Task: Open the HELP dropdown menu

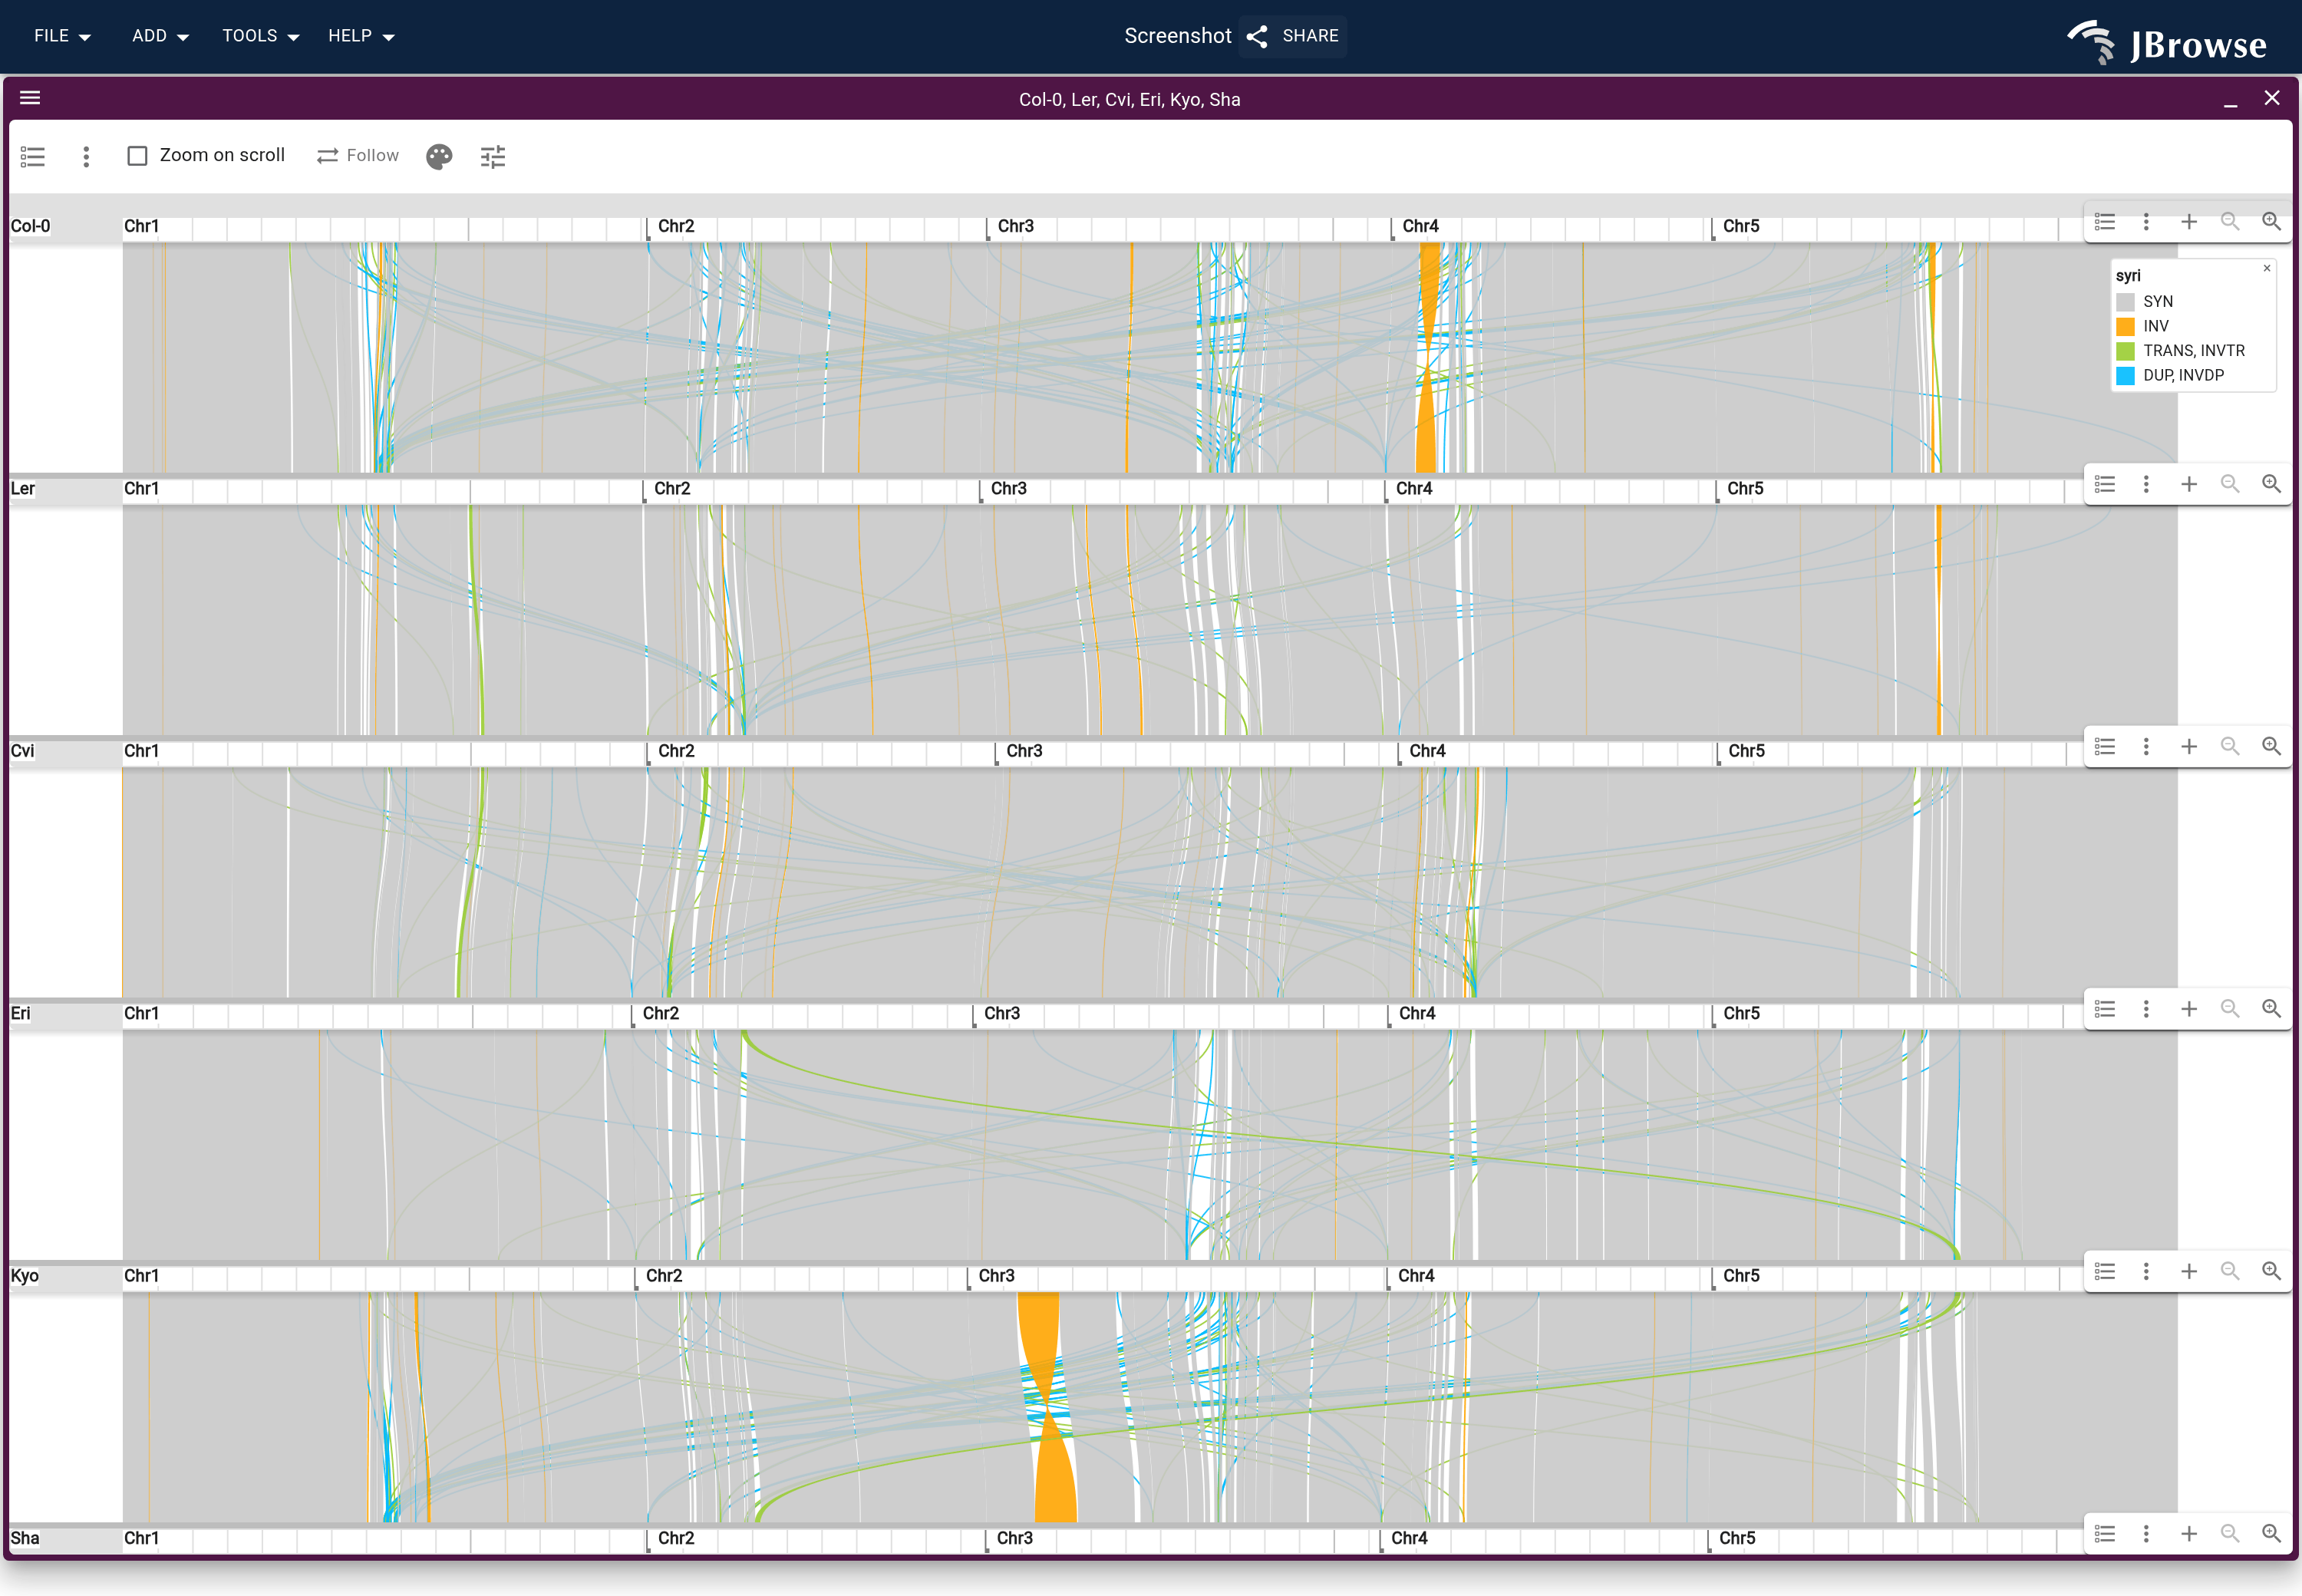Action: pos(361,36)
